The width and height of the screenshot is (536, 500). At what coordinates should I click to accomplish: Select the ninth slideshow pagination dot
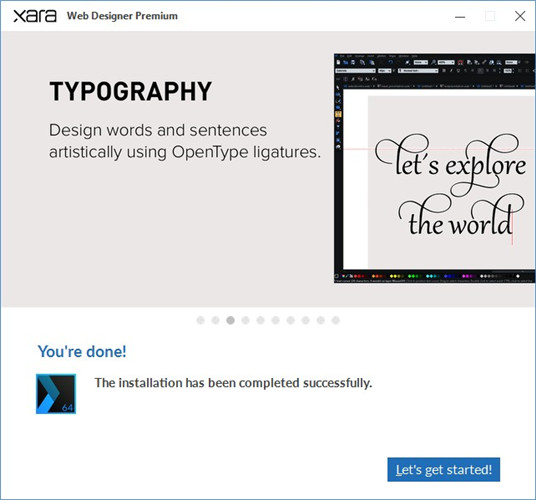point(321,320)
